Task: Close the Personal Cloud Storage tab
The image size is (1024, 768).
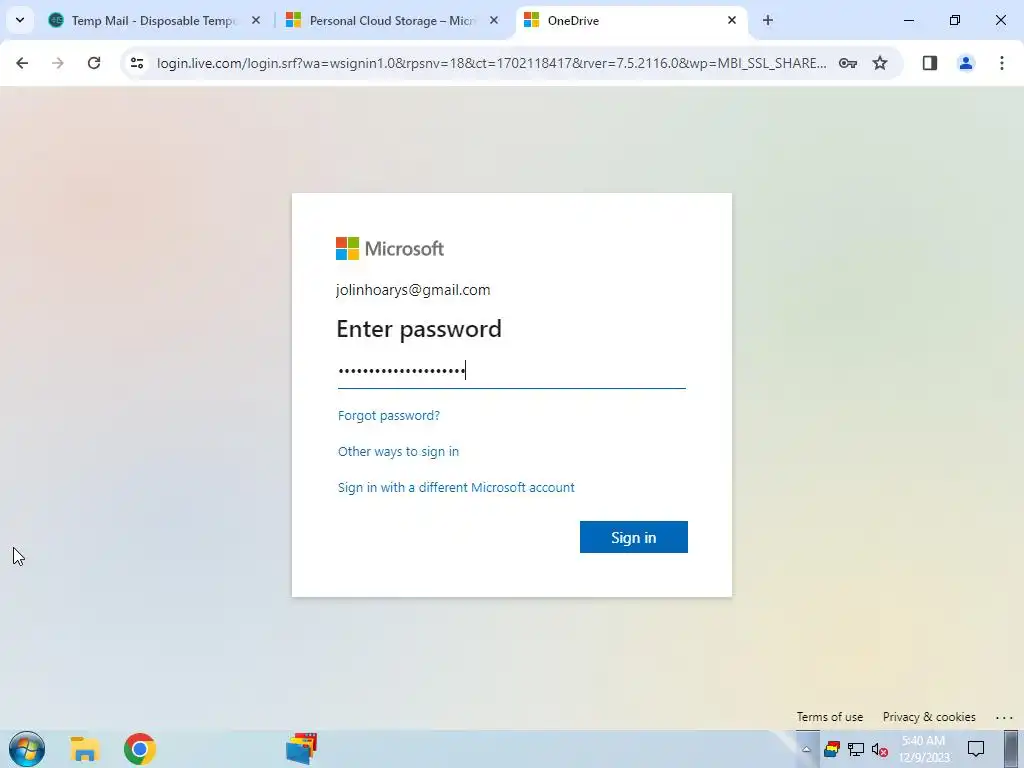Action: click(x=494, y=21)
